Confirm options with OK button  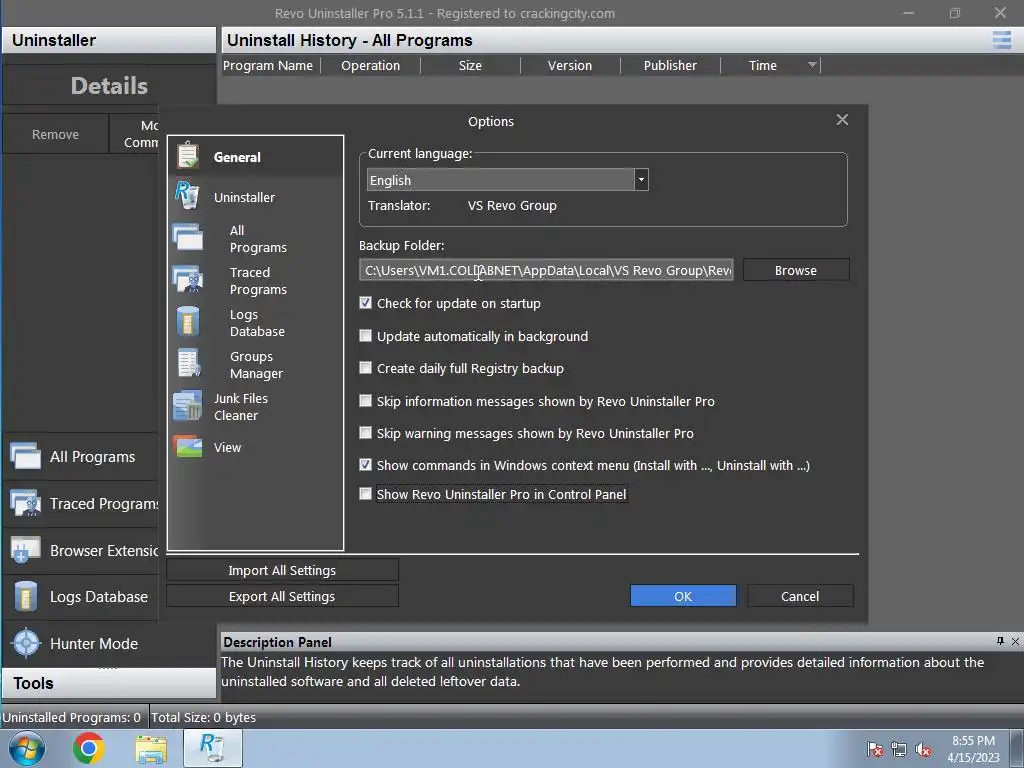coord(683,596)
